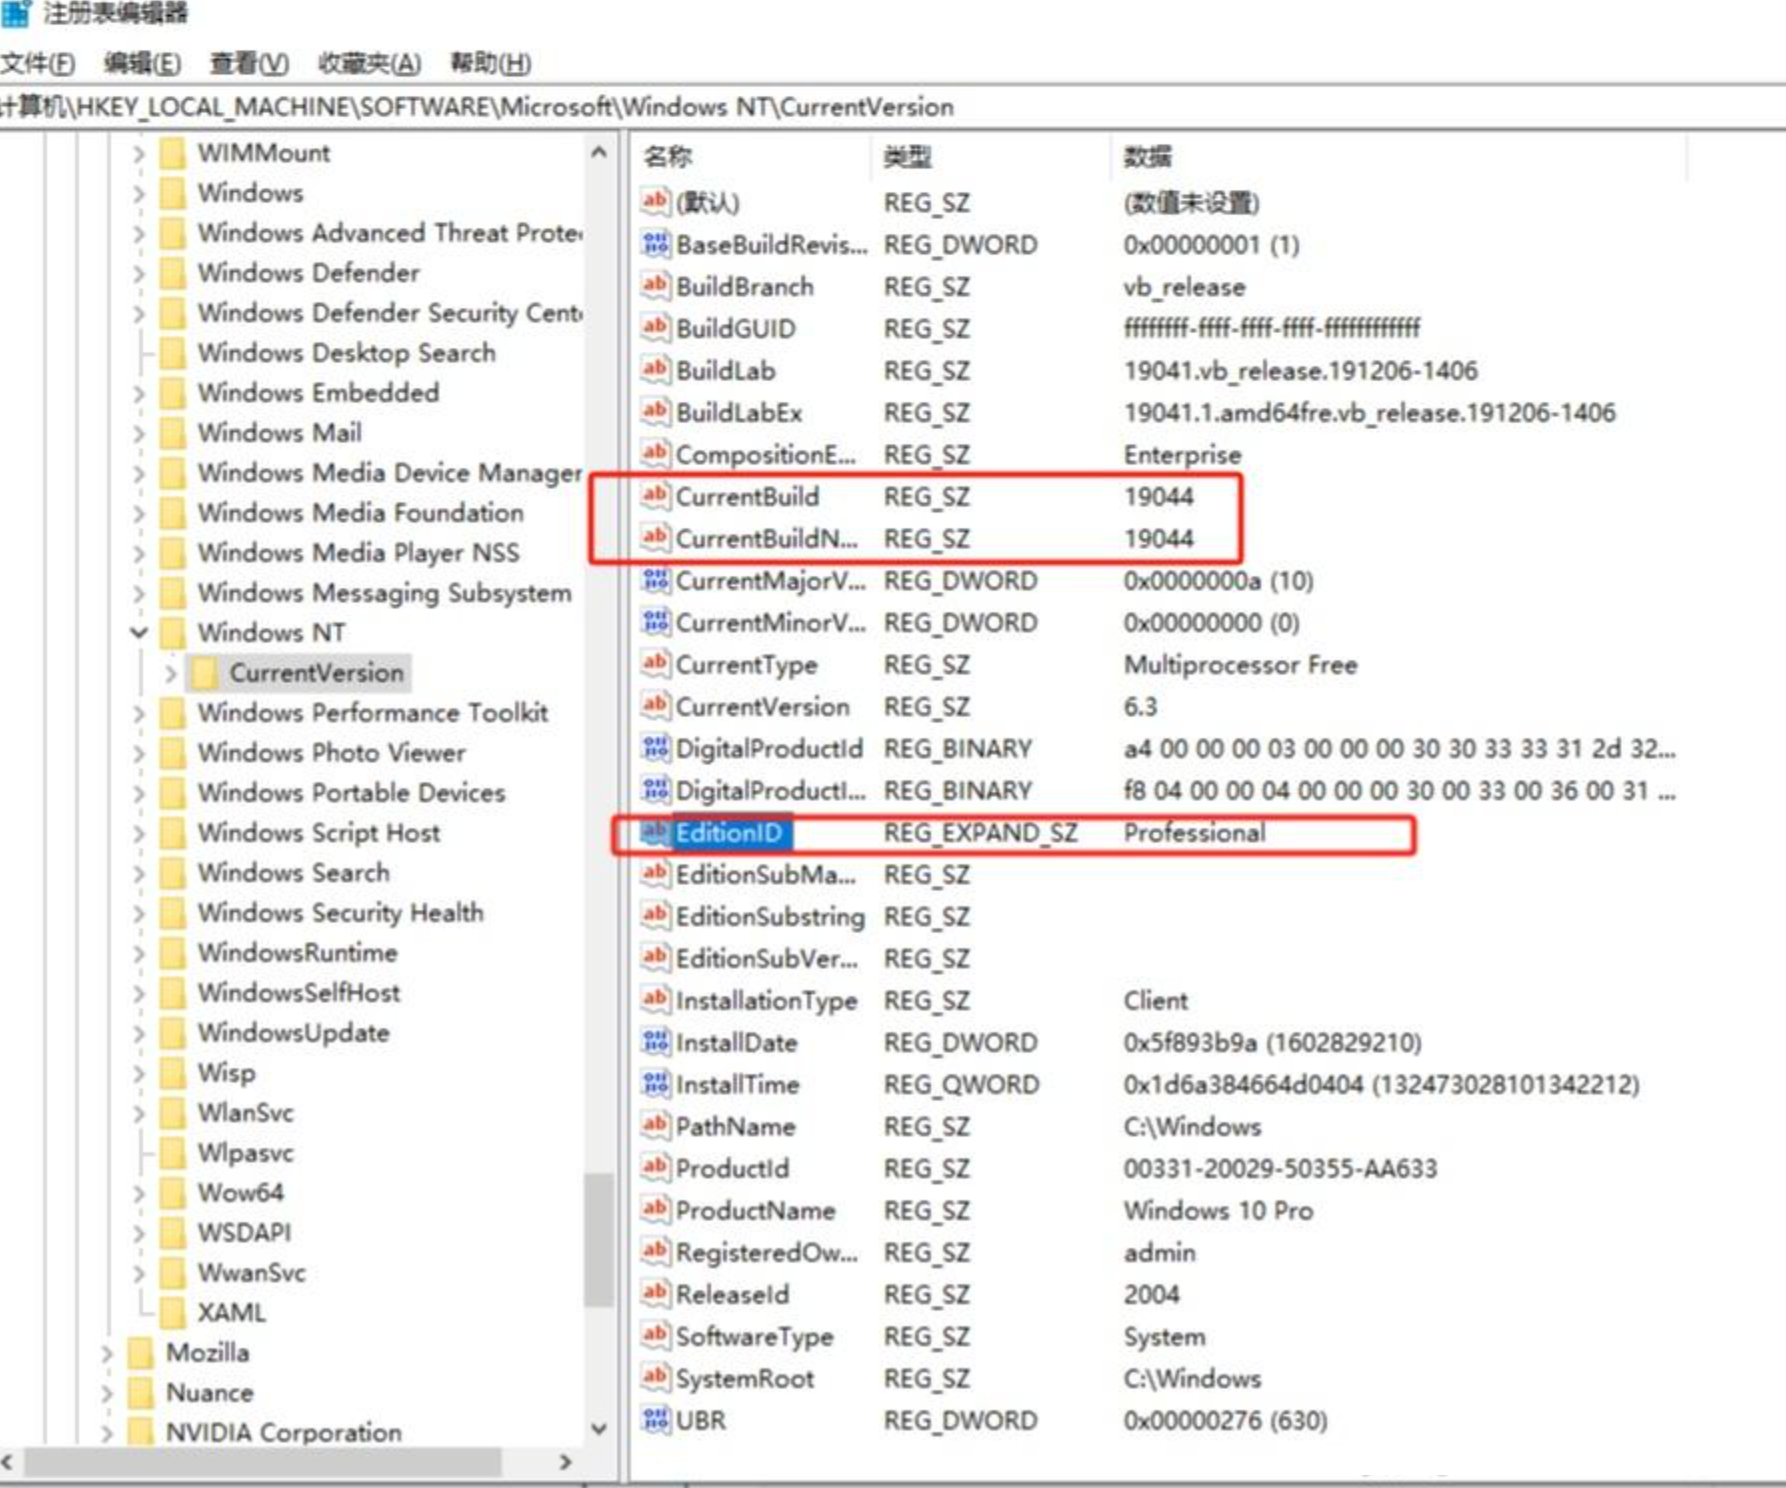Select the RegisteredOwner value name

(766, 1252)
